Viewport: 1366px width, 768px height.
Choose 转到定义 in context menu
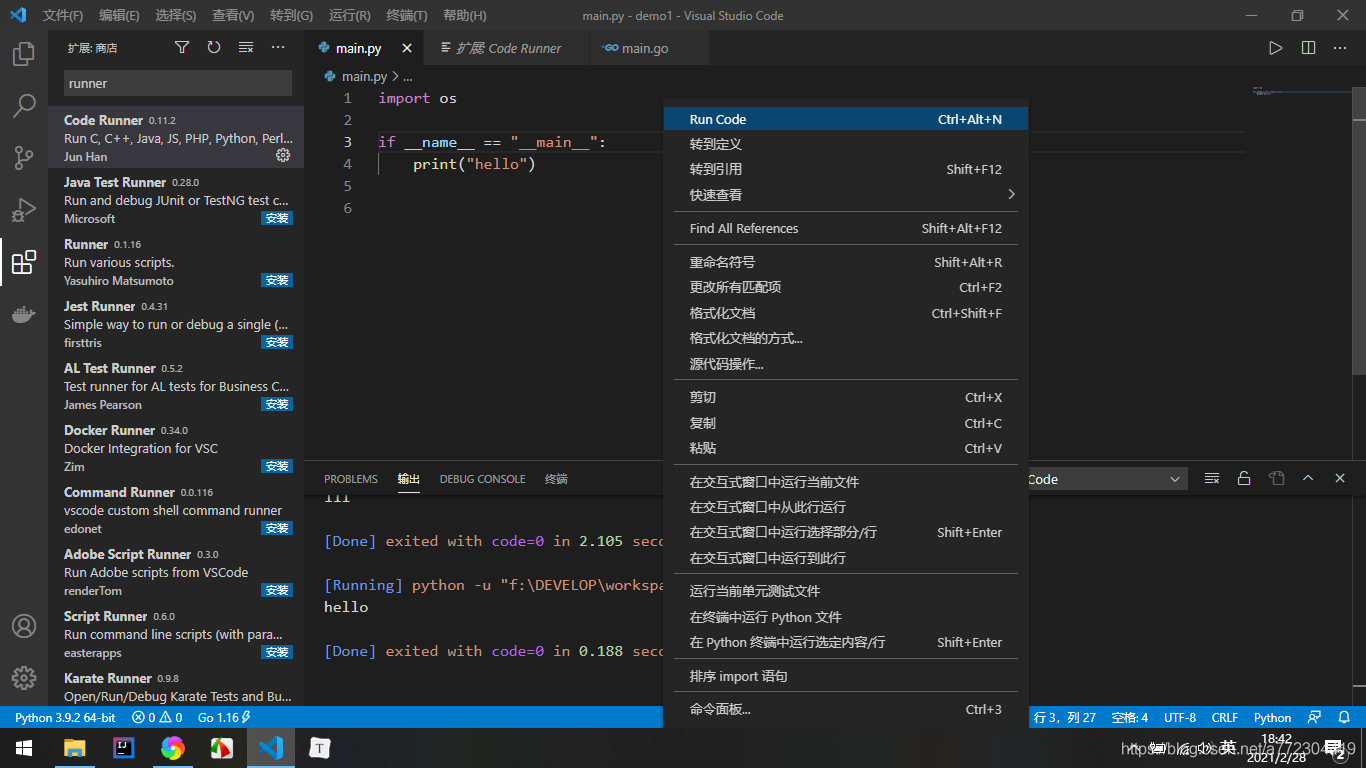845,144
